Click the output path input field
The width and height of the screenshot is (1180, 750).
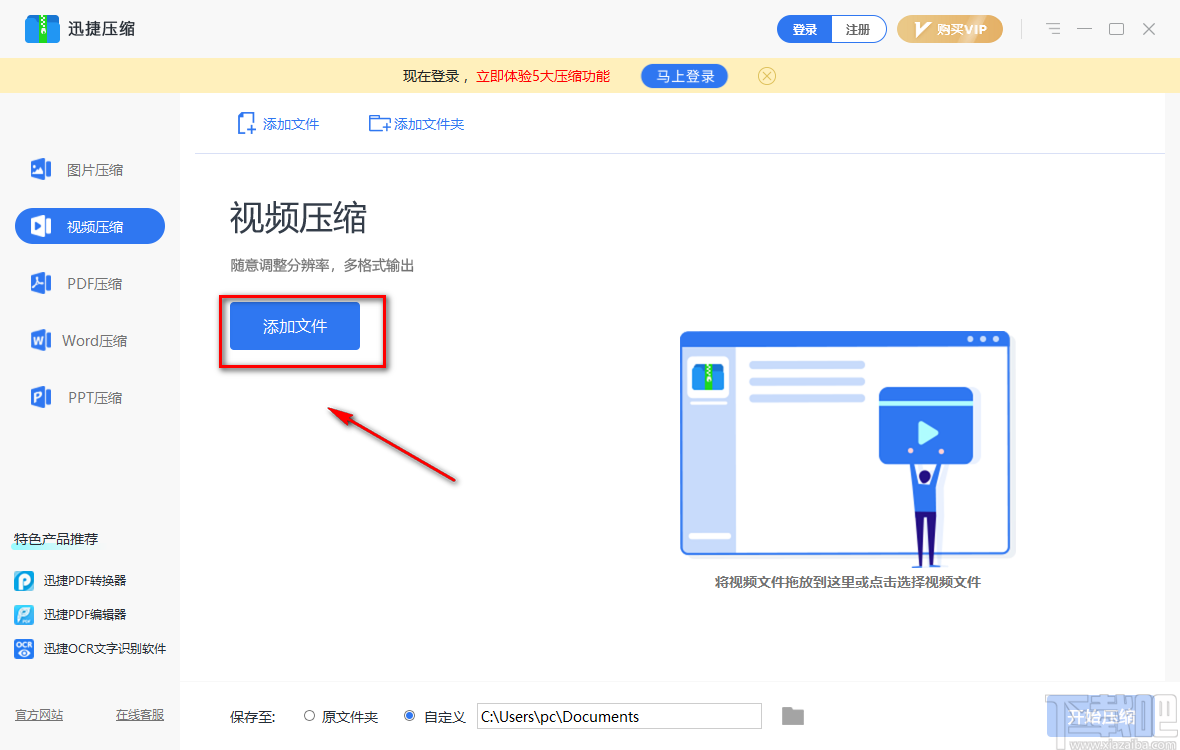pos(618,716)
